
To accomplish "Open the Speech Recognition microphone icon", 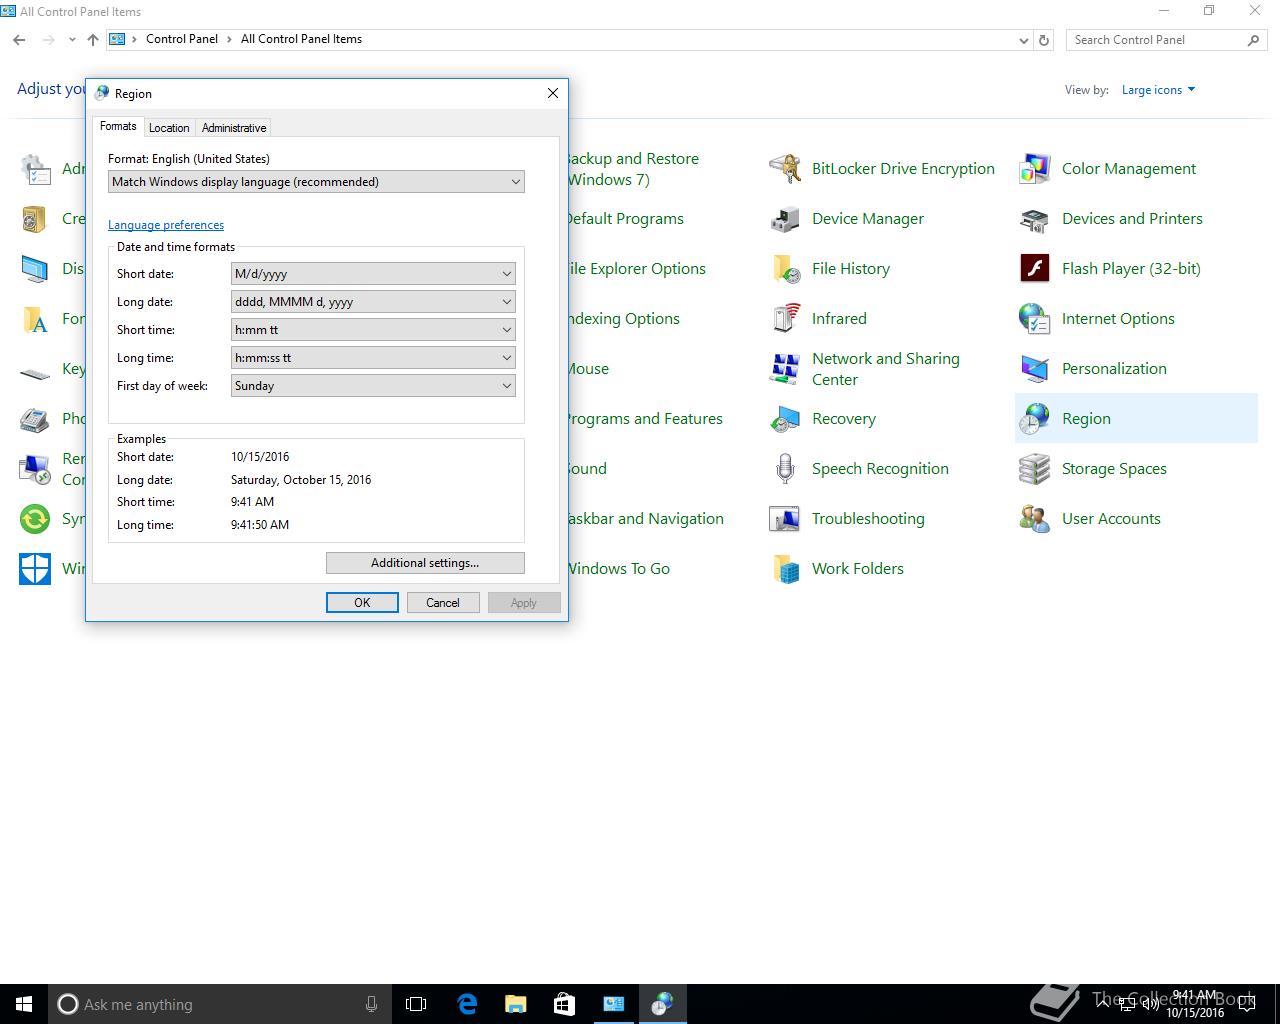I will (x=785, y=469).
